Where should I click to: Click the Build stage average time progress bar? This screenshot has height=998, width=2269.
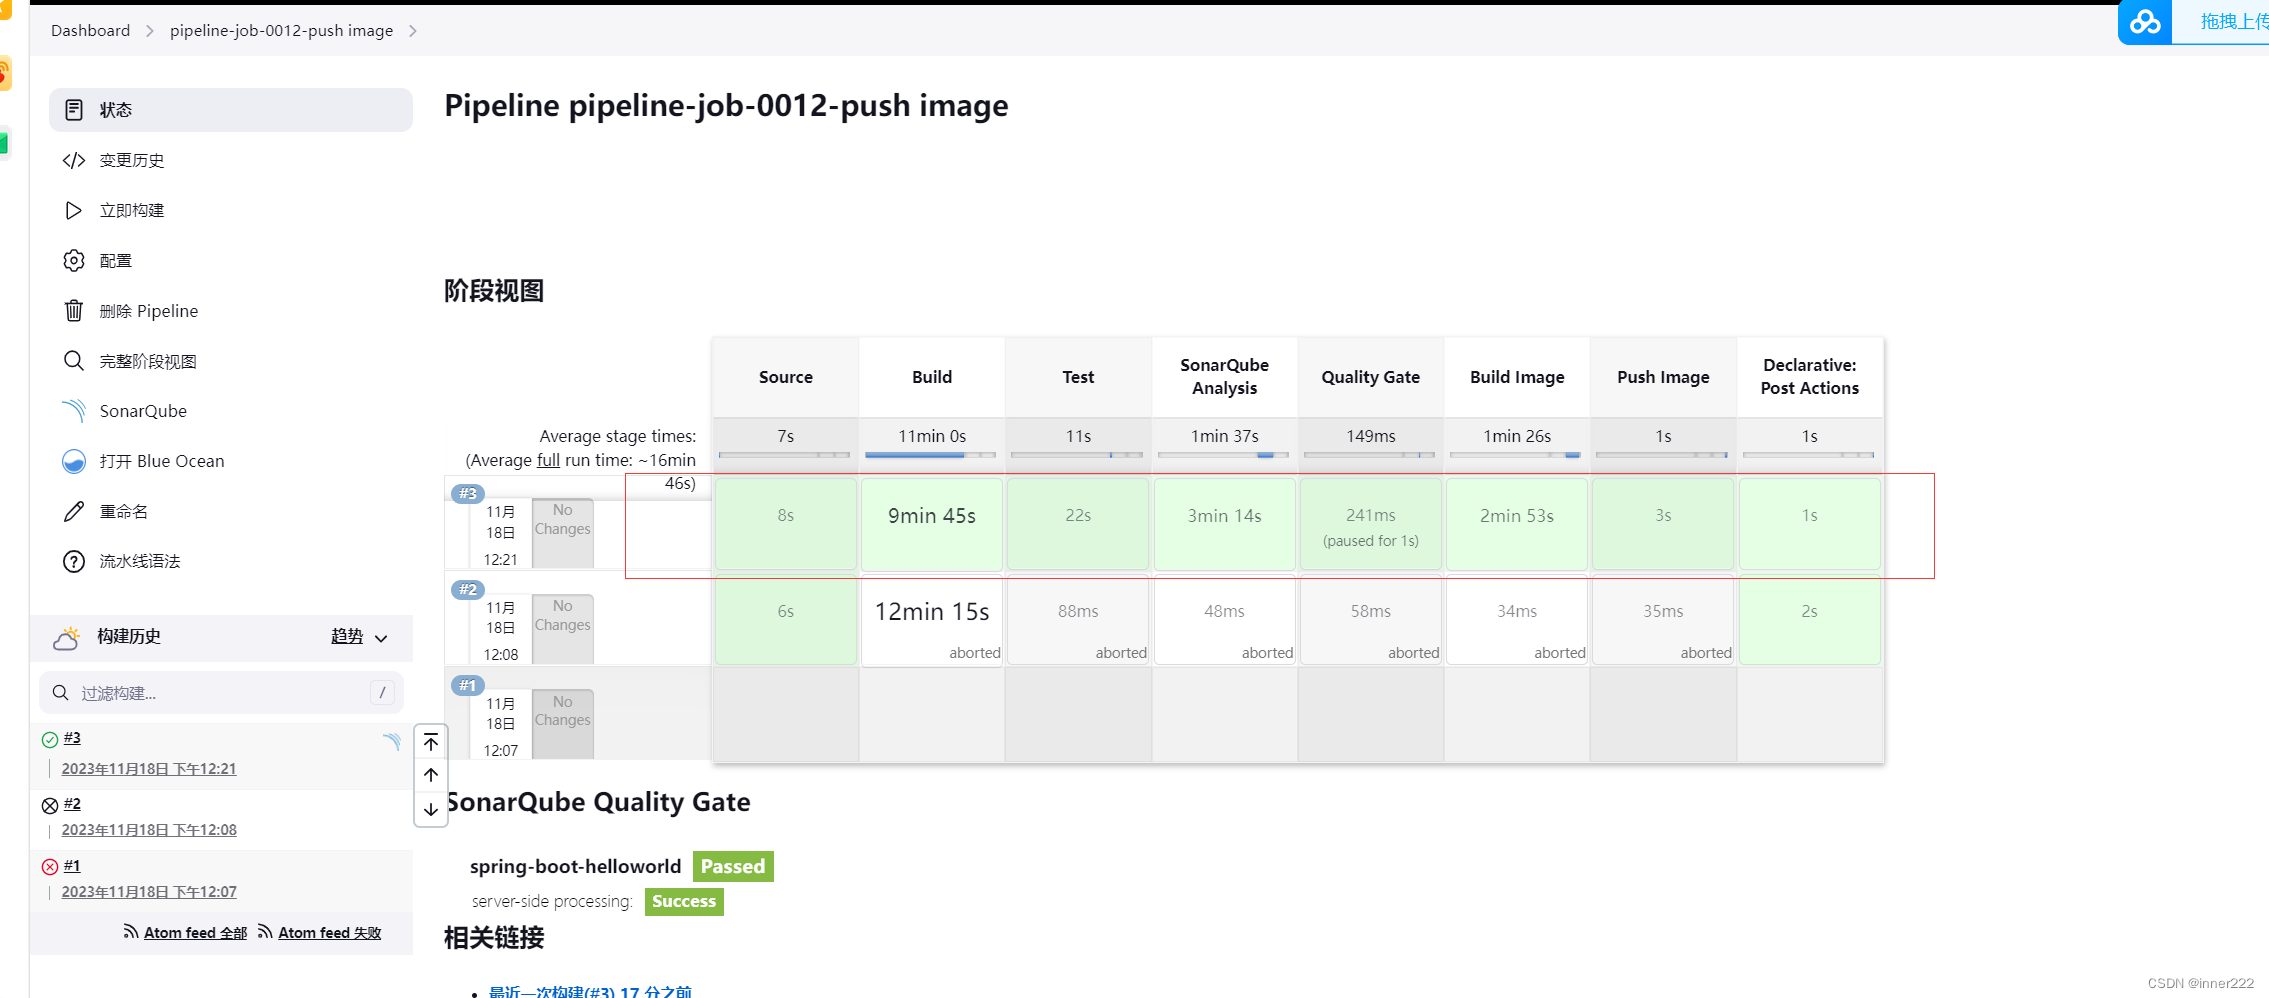tap(931, 455)
